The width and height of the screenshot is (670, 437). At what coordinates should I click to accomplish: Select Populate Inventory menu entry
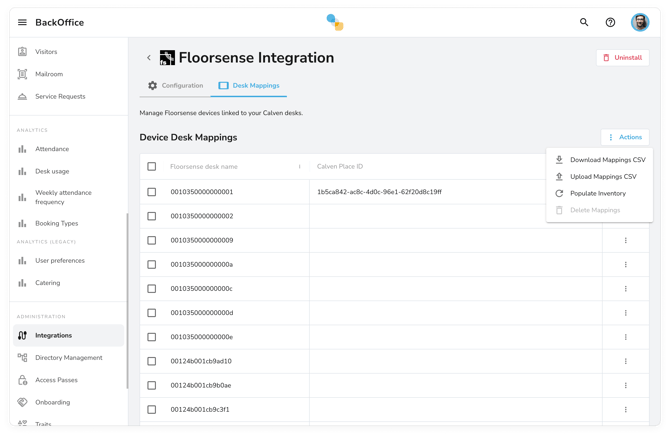(x=599, y=194)
